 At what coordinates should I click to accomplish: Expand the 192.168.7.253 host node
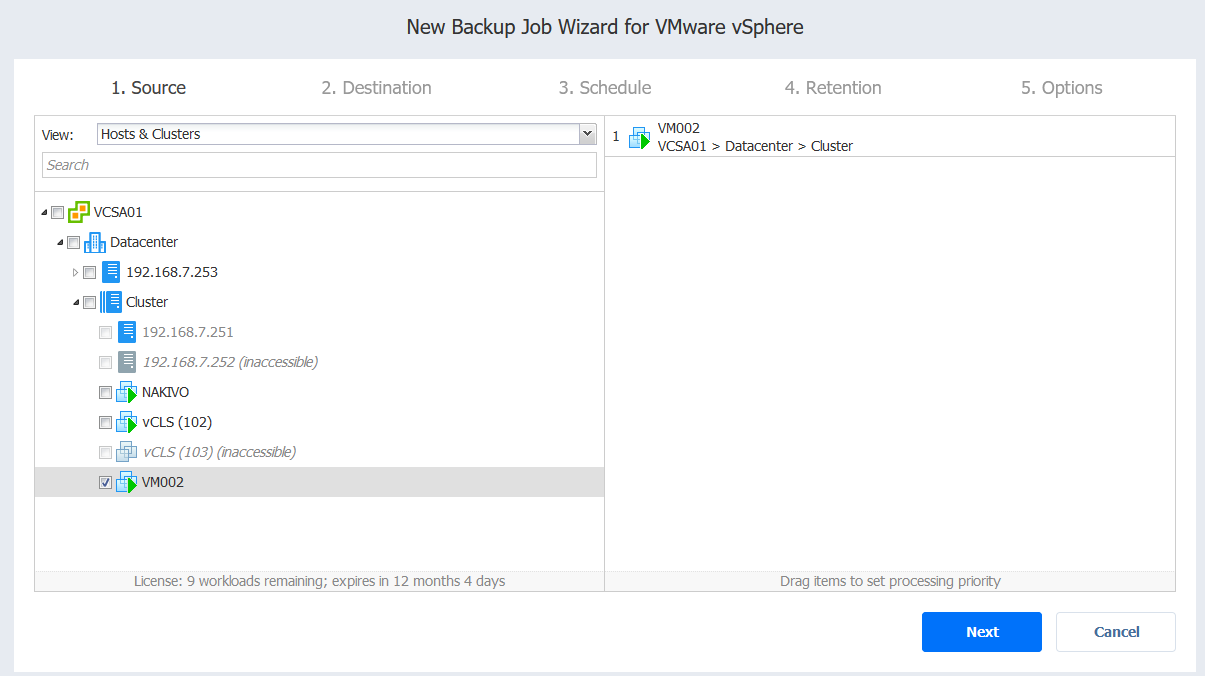coord(75,273)
